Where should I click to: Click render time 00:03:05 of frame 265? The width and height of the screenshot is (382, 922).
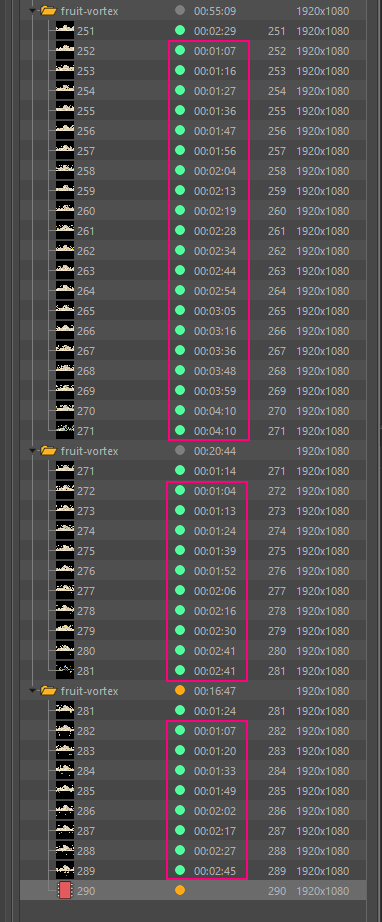215,310
